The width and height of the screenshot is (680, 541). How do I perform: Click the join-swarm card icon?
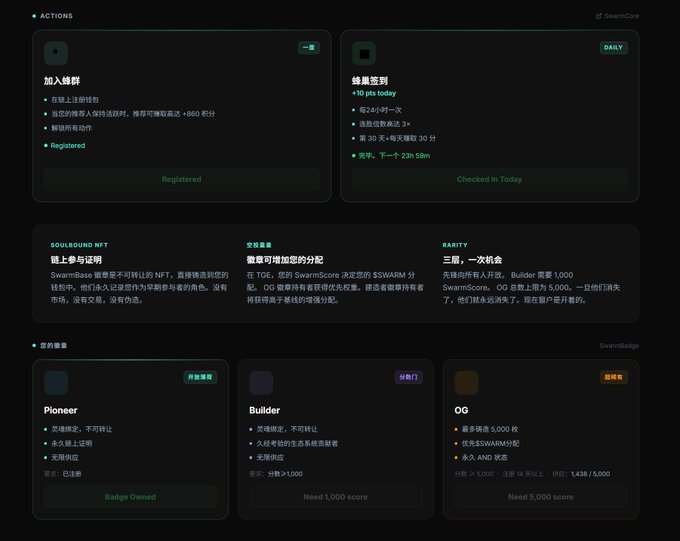[56, 53]
